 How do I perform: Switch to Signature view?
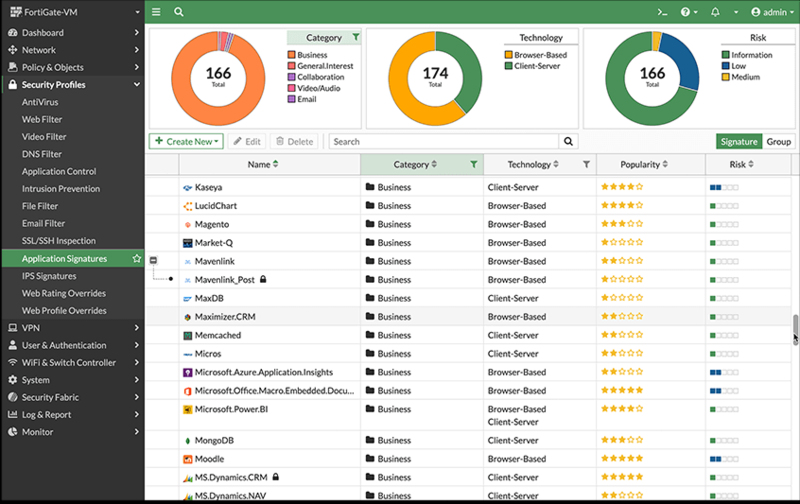(739, 141)
